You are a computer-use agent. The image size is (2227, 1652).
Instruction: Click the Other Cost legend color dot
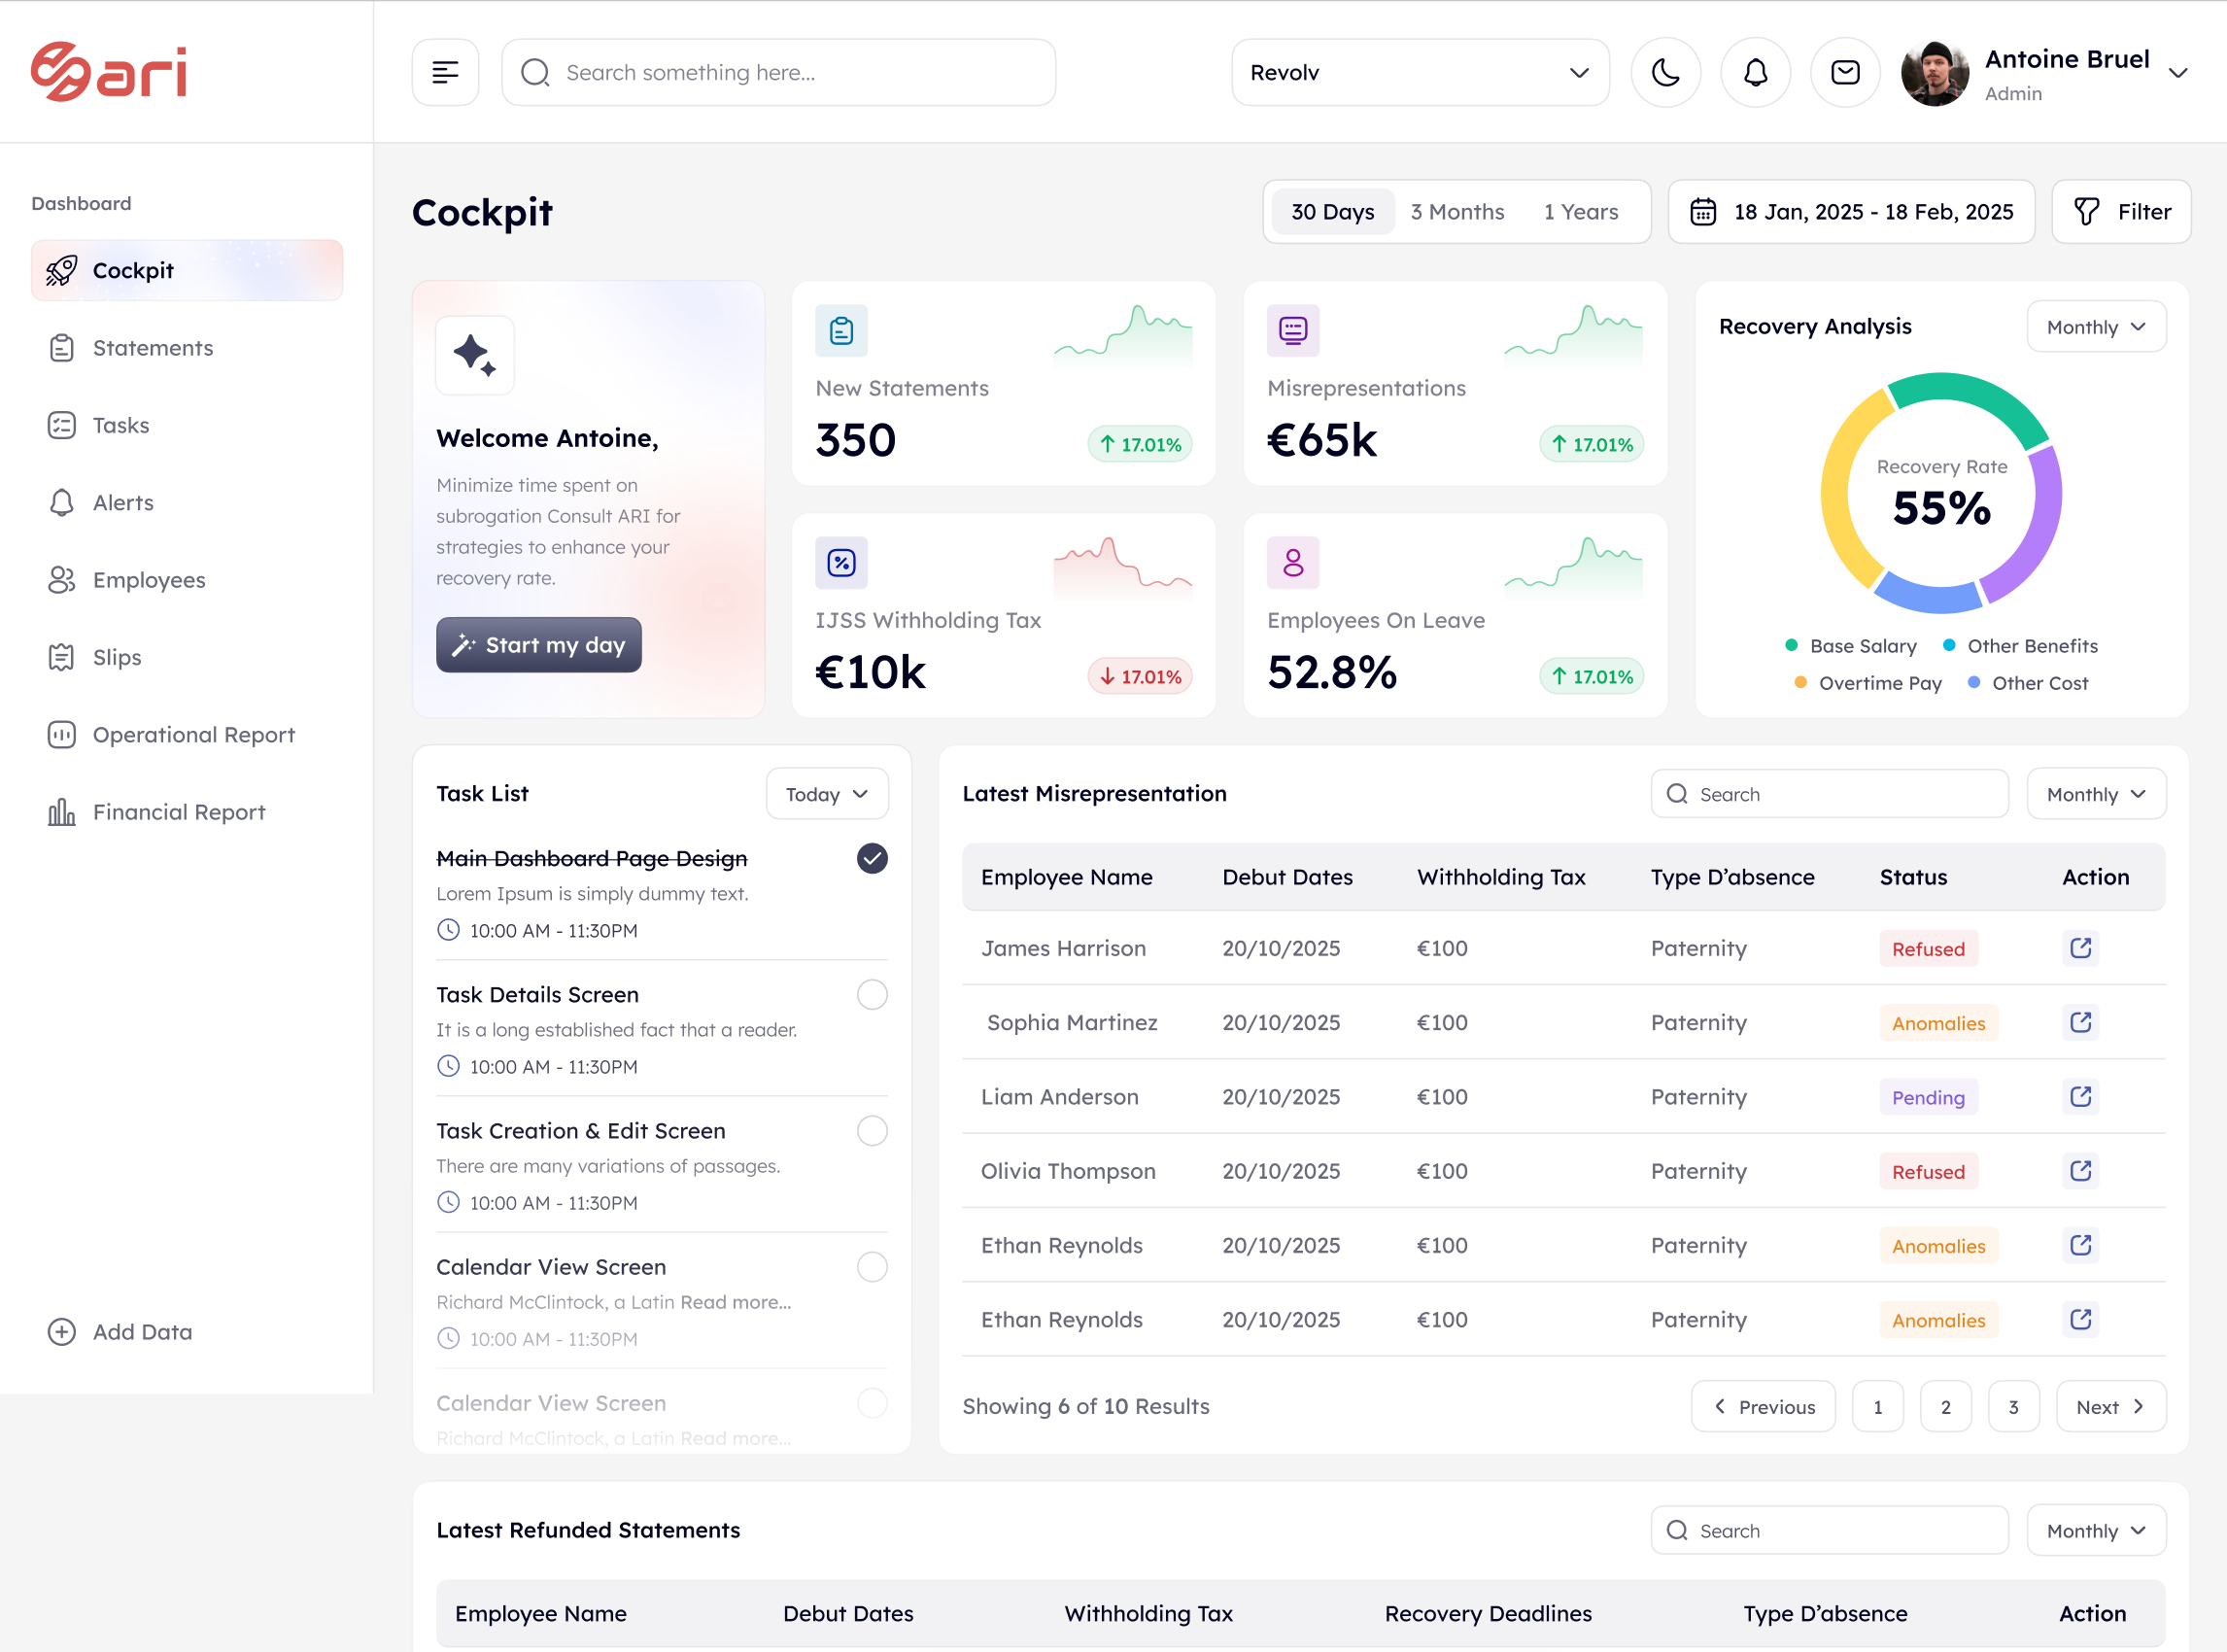[x=1974, y=682]
